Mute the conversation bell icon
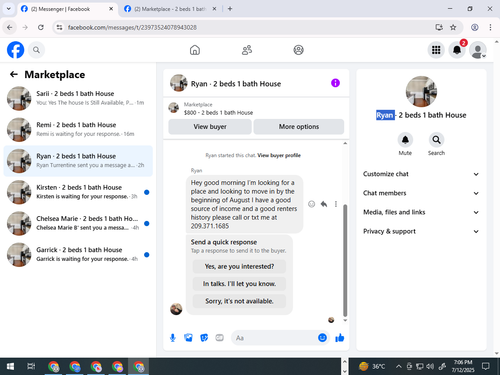500x375 pixels. coord(405,140)
